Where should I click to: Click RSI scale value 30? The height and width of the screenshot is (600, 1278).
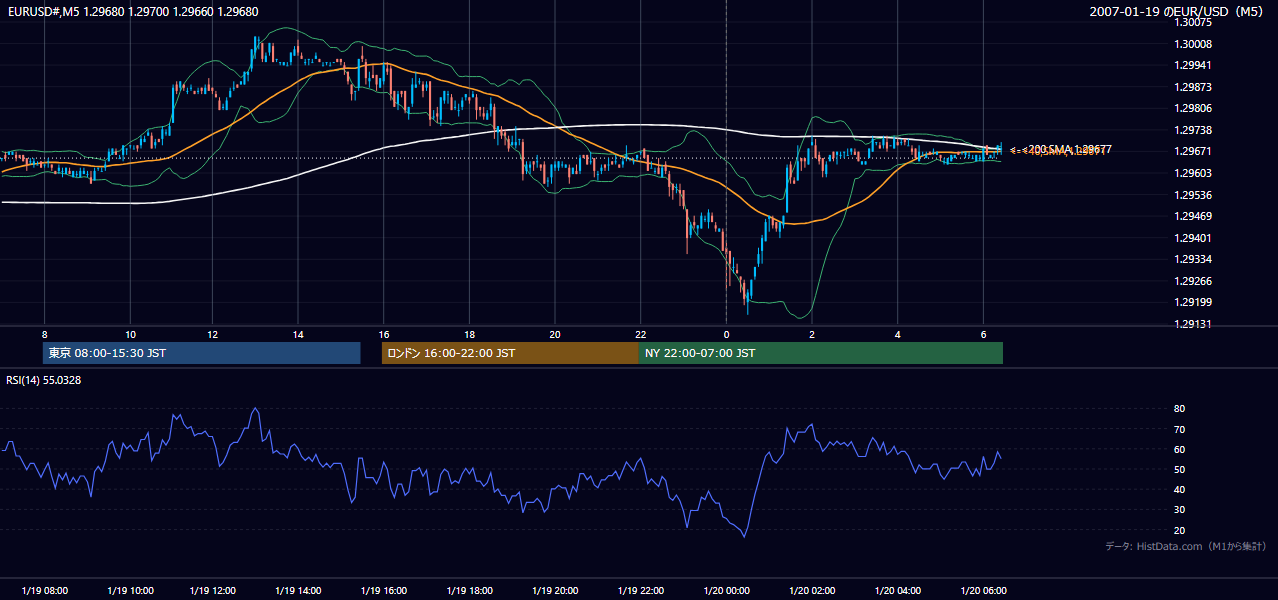(1179, 510)
